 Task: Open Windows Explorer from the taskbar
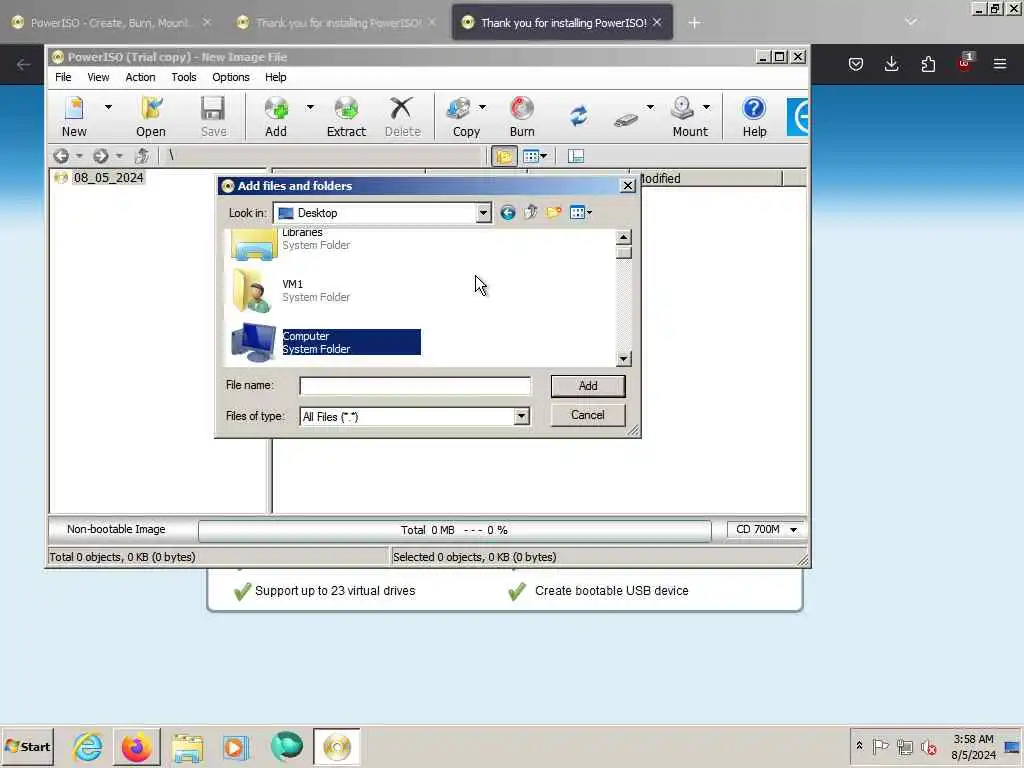tap(187, 747)
